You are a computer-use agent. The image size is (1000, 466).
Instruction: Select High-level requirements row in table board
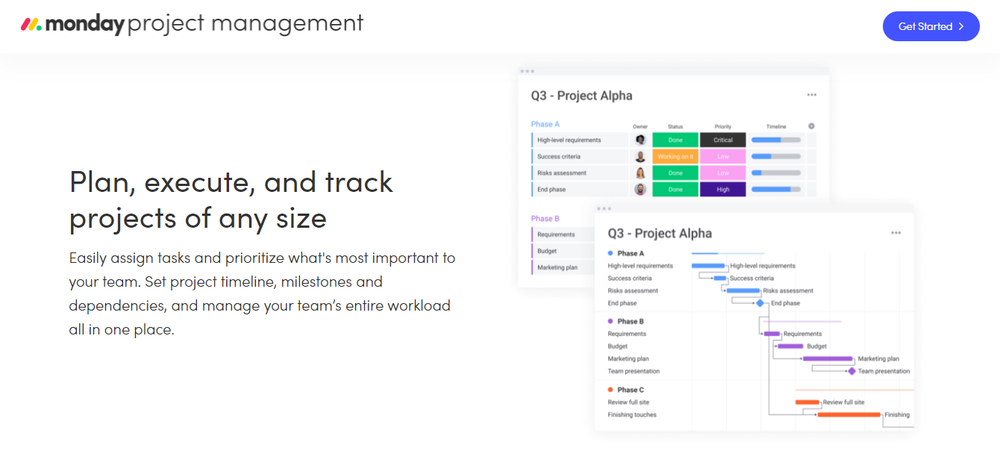tap(580, 140)
